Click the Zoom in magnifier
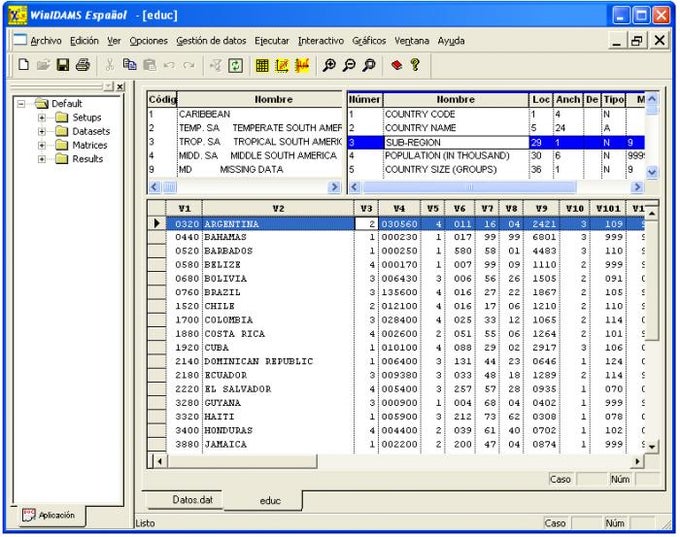This screenshot has width=680, height=537. point(329,65)
